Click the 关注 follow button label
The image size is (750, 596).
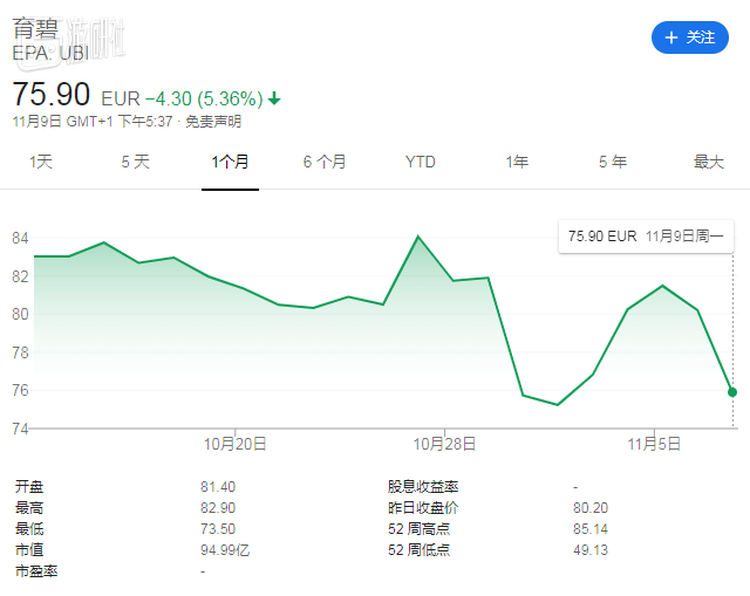pyautogui.click(x=700, y=37)
